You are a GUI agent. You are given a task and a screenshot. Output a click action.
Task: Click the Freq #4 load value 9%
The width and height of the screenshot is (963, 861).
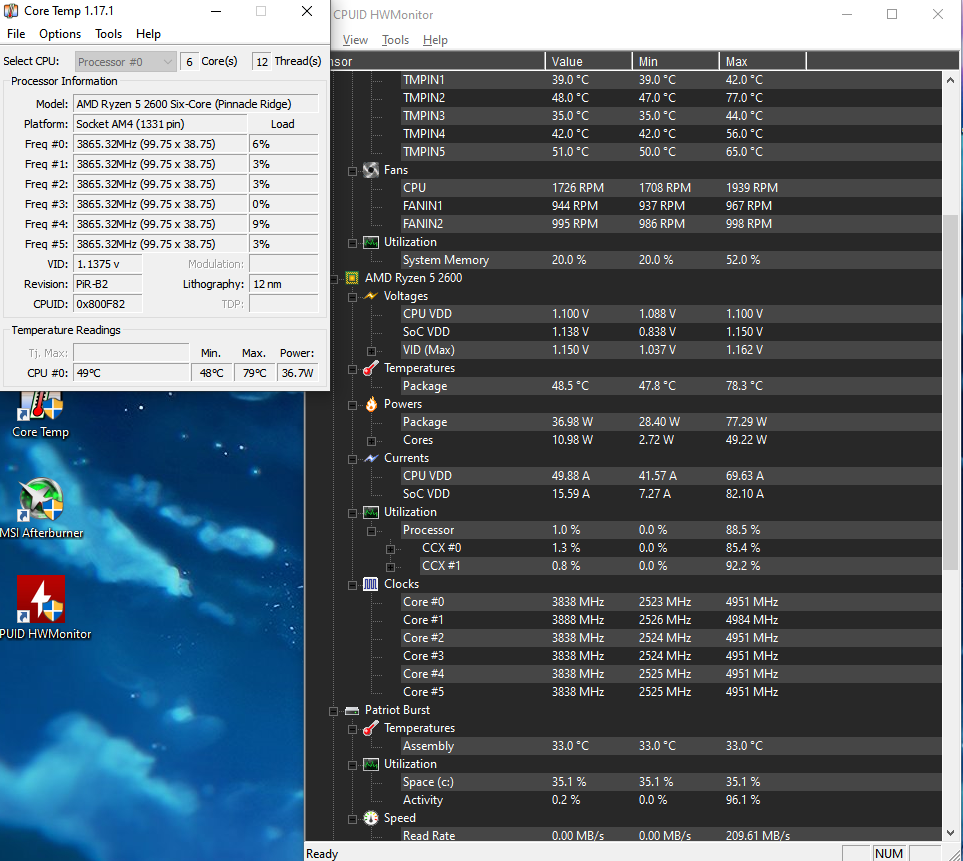click(284, 224)
